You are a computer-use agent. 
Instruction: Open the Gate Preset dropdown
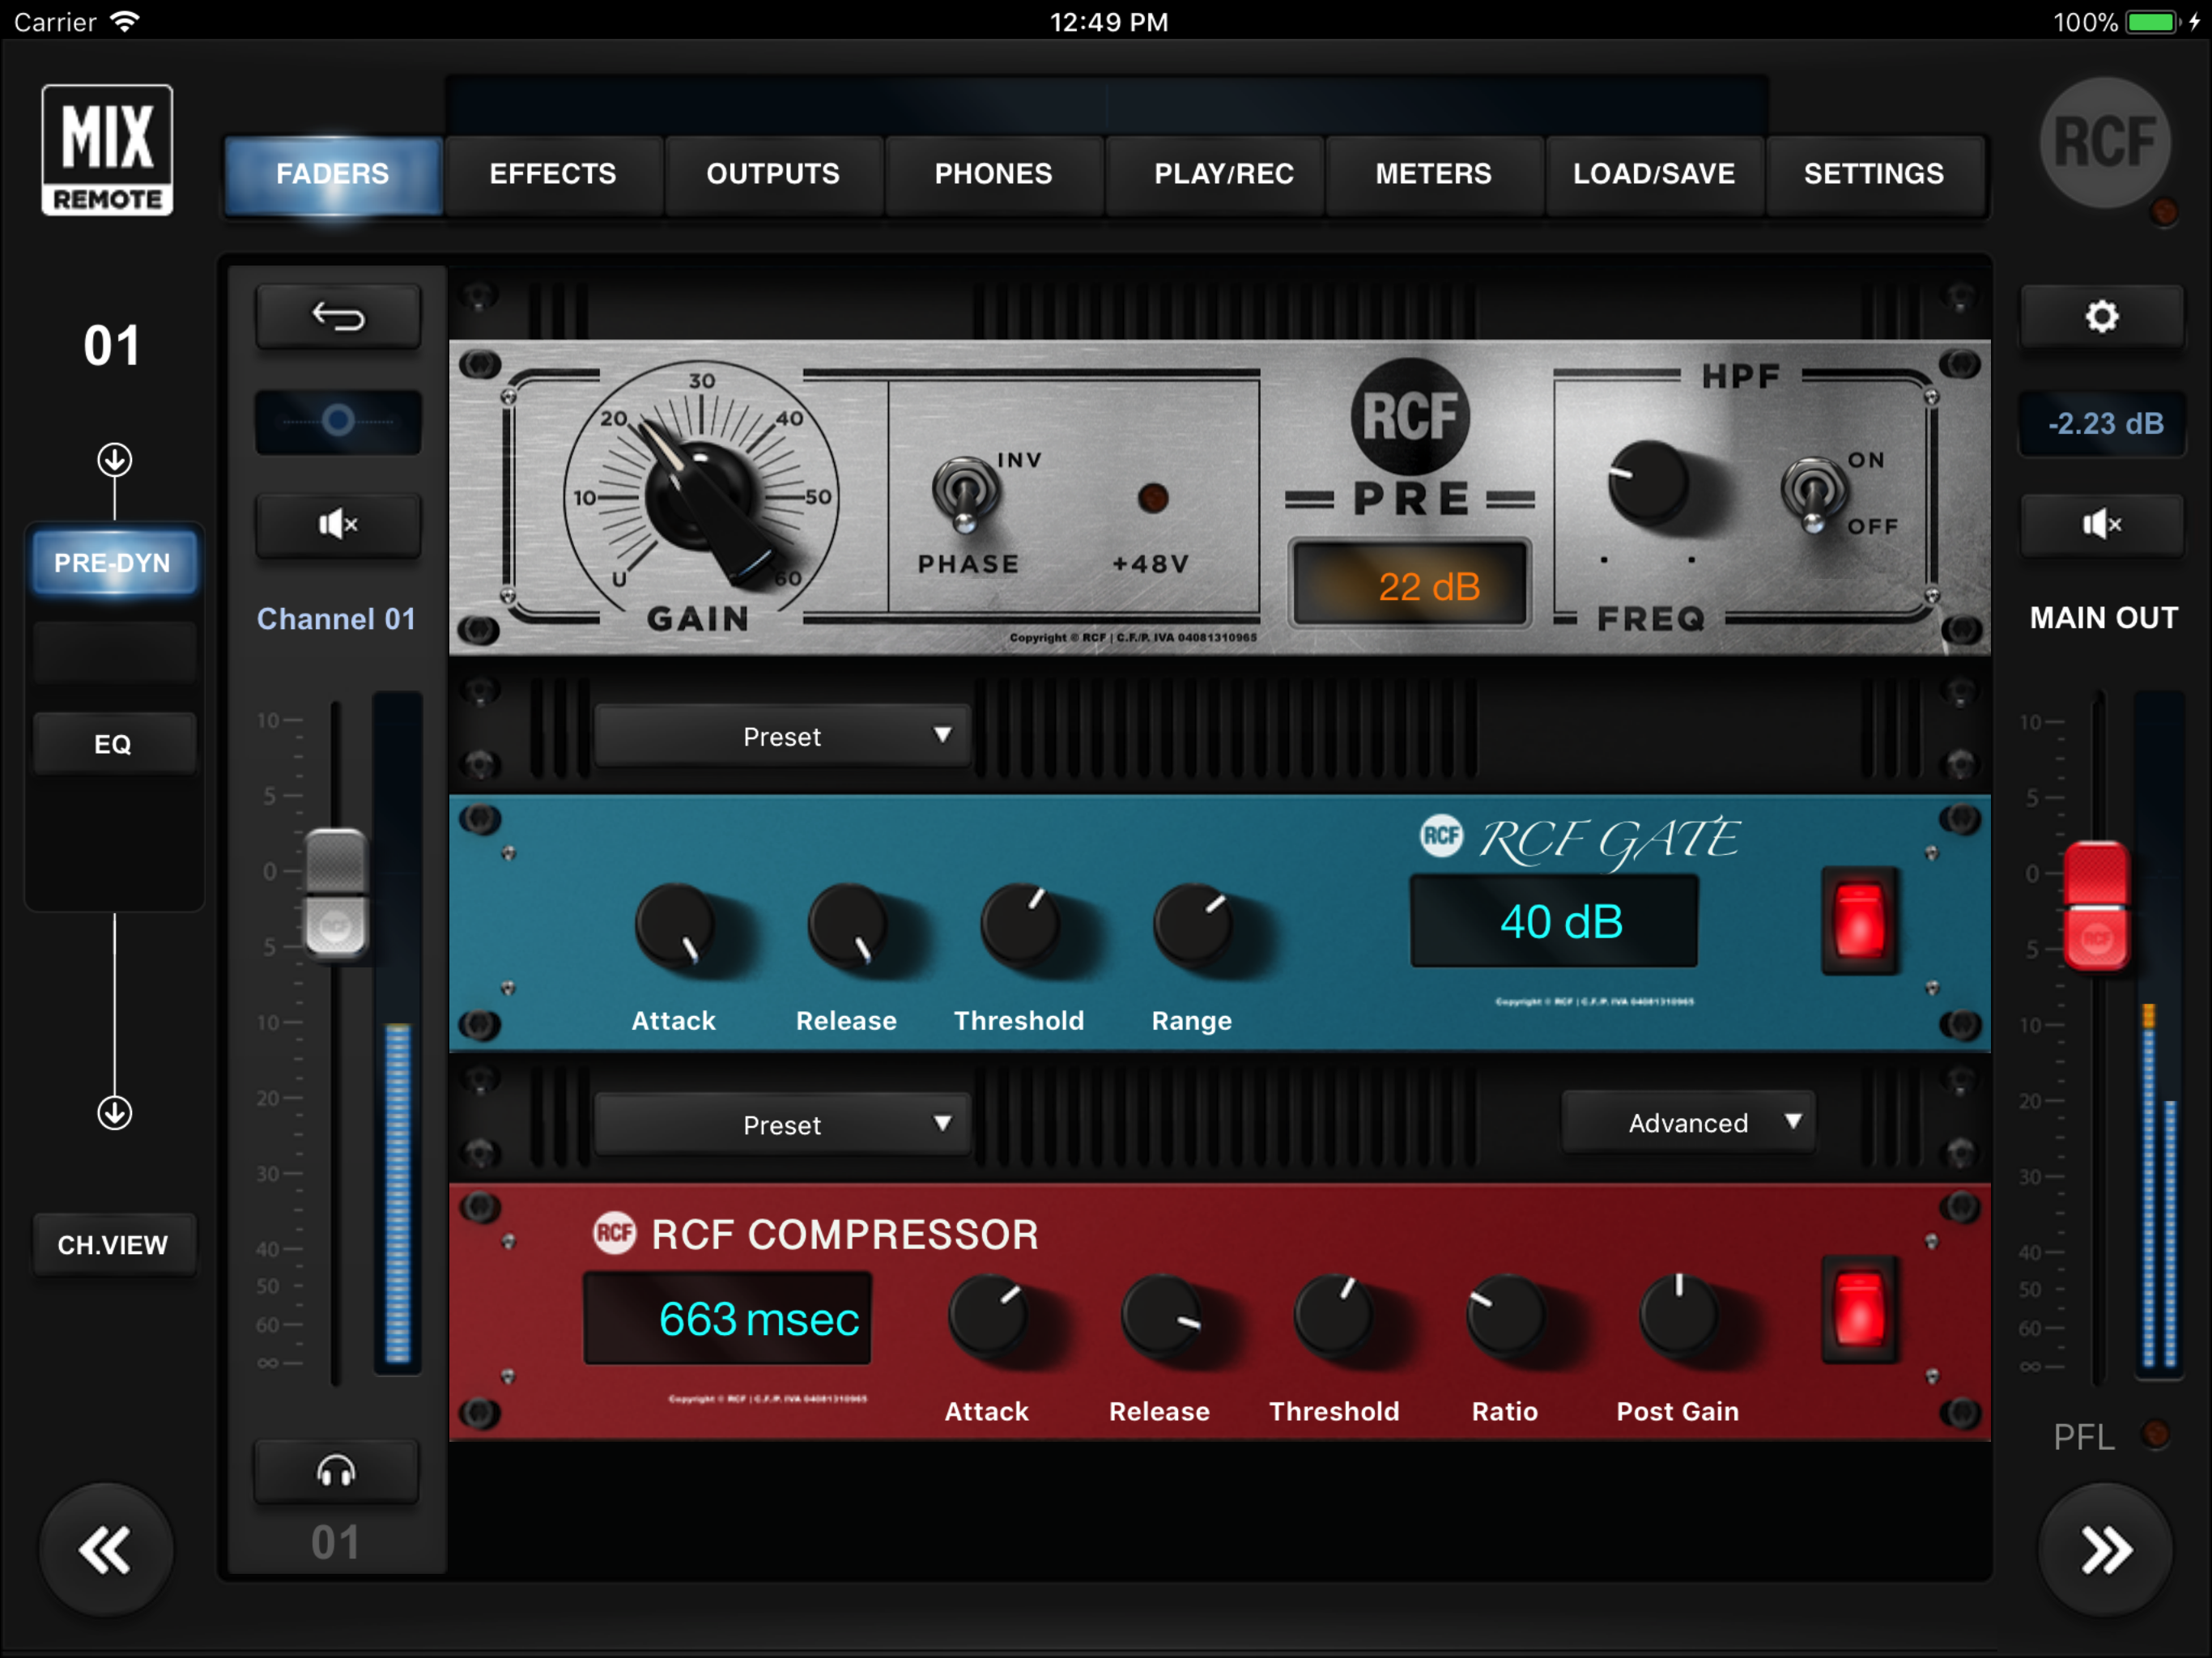(x=782, y=736)
